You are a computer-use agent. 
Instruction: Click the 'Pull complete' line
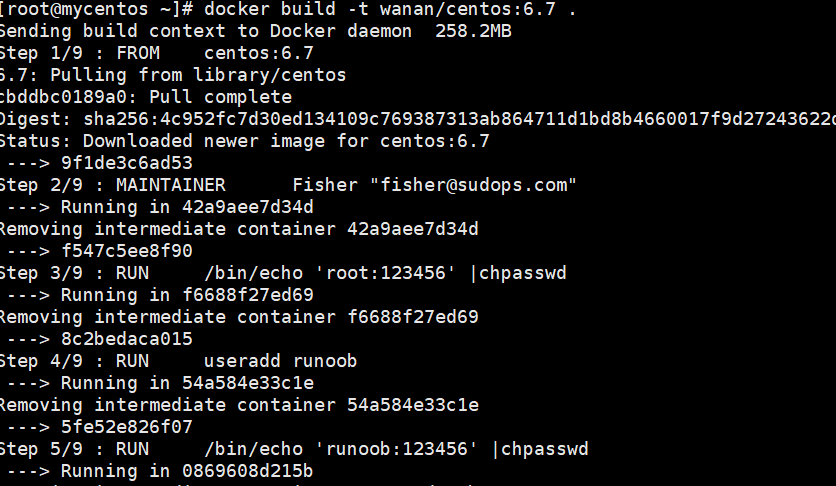(146, 97)
